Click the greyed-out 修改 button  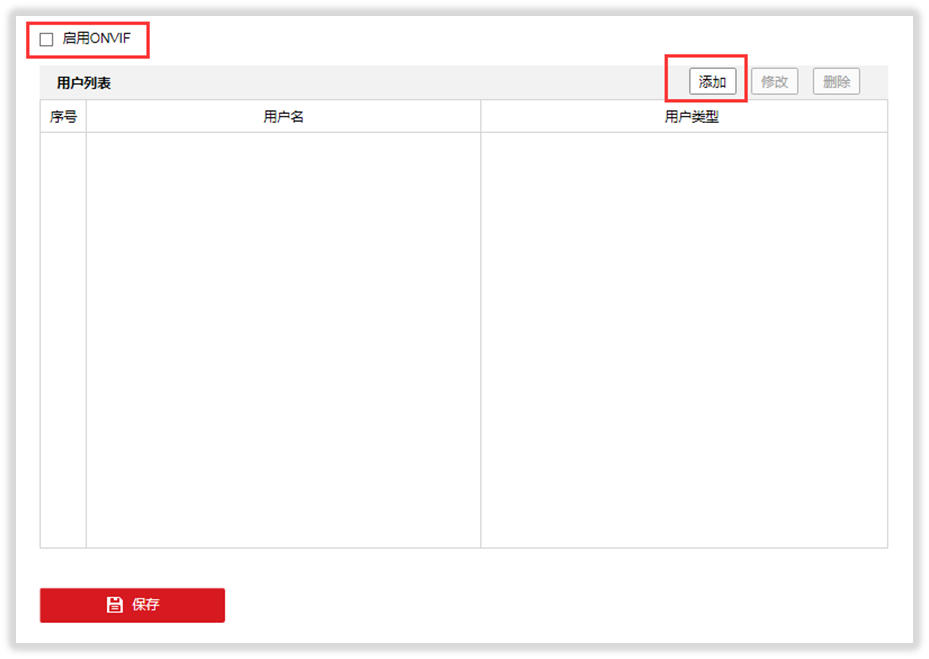tap(774, 82)
